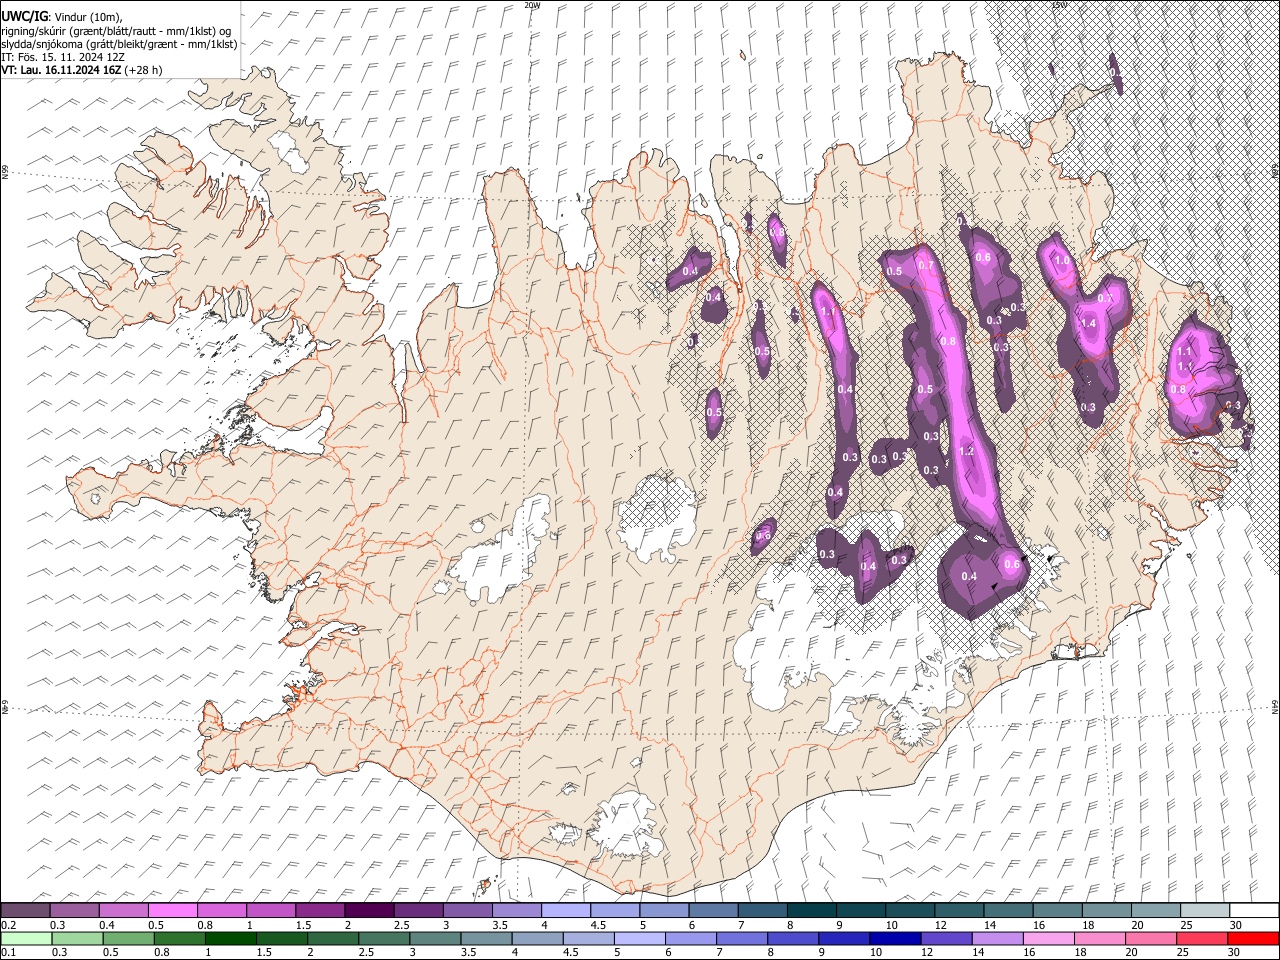Click the 1–1.5 darkest green swatch, bottom row
This screenshot has height=960, width=1280.
(231, 938)
